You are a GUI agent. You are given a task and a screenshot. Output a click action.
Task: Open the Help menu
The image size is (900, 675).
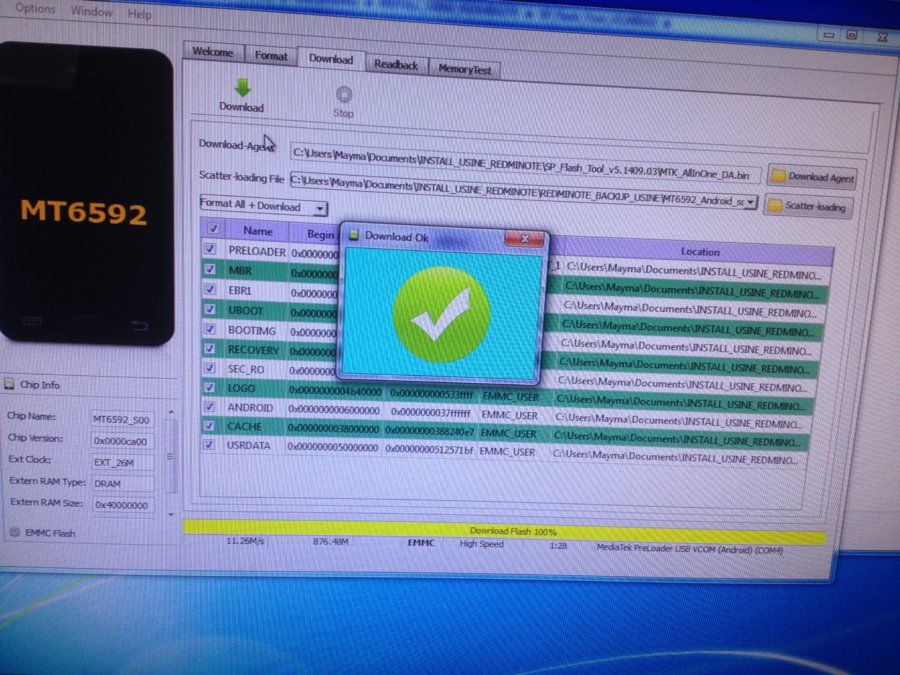139,14
